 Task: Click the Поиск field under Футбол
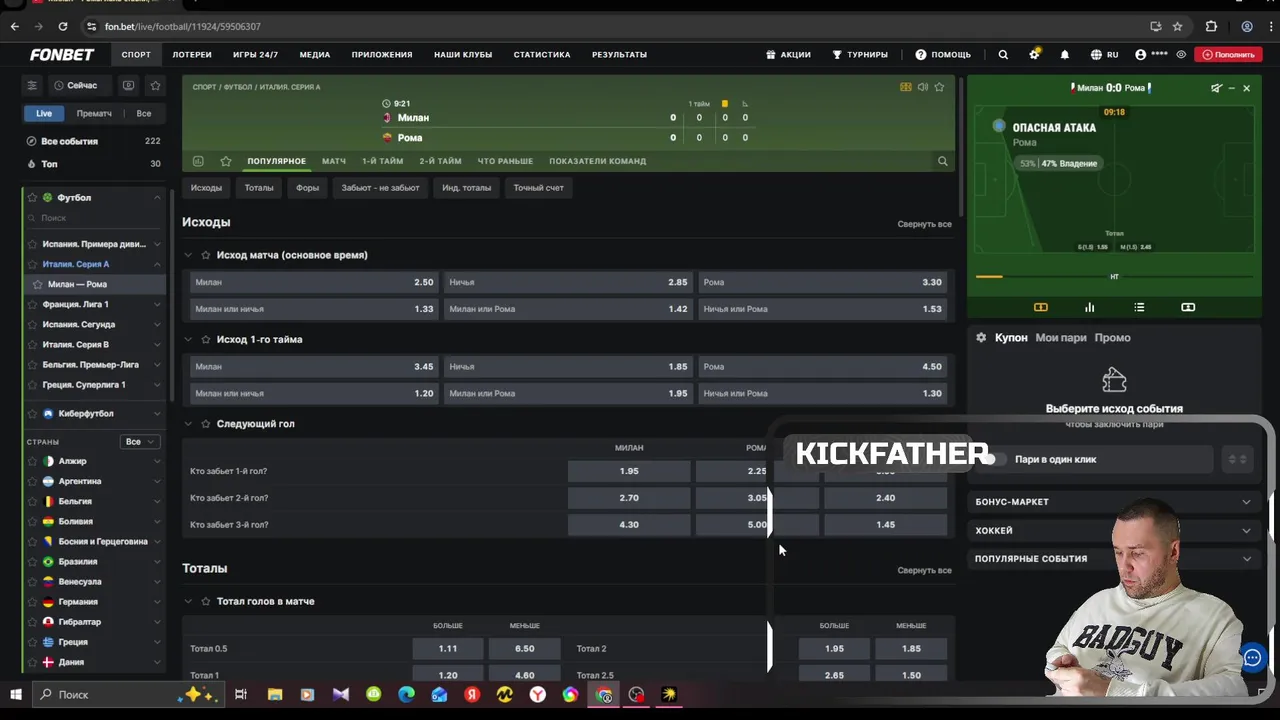point(95,218)
